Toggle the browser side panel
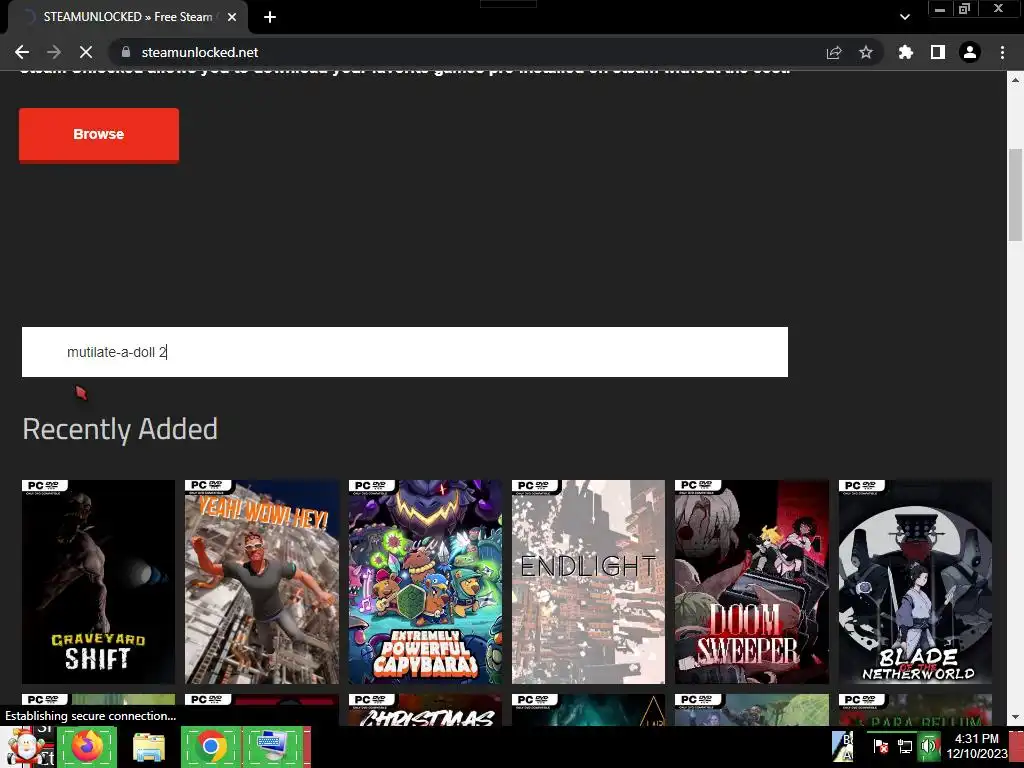 pyautogui.click(x=938, y=52)
